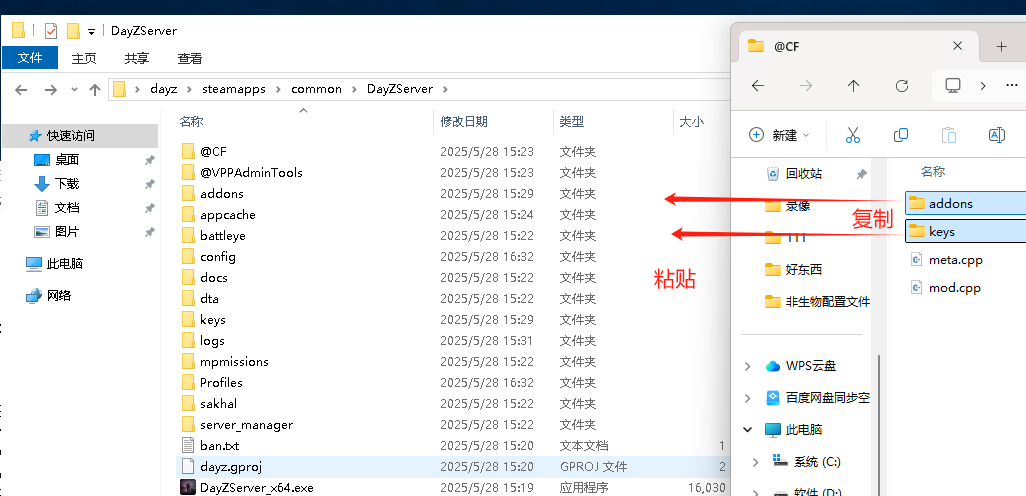Click the monitor icon in @CF address bar
The image size is (1026, 496).
pos(953,86)
